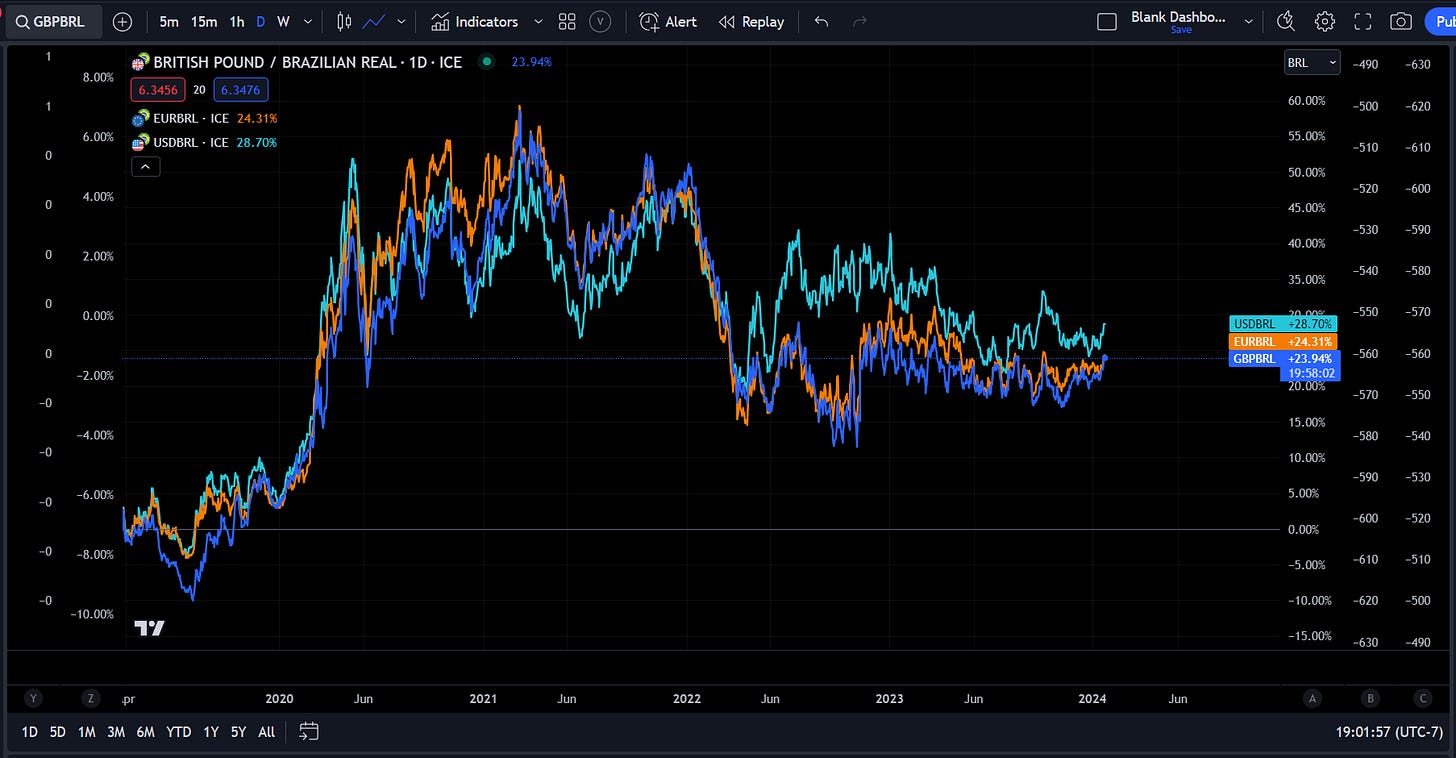Click the USDBRL +28.70% price label

coord(1283,324)
